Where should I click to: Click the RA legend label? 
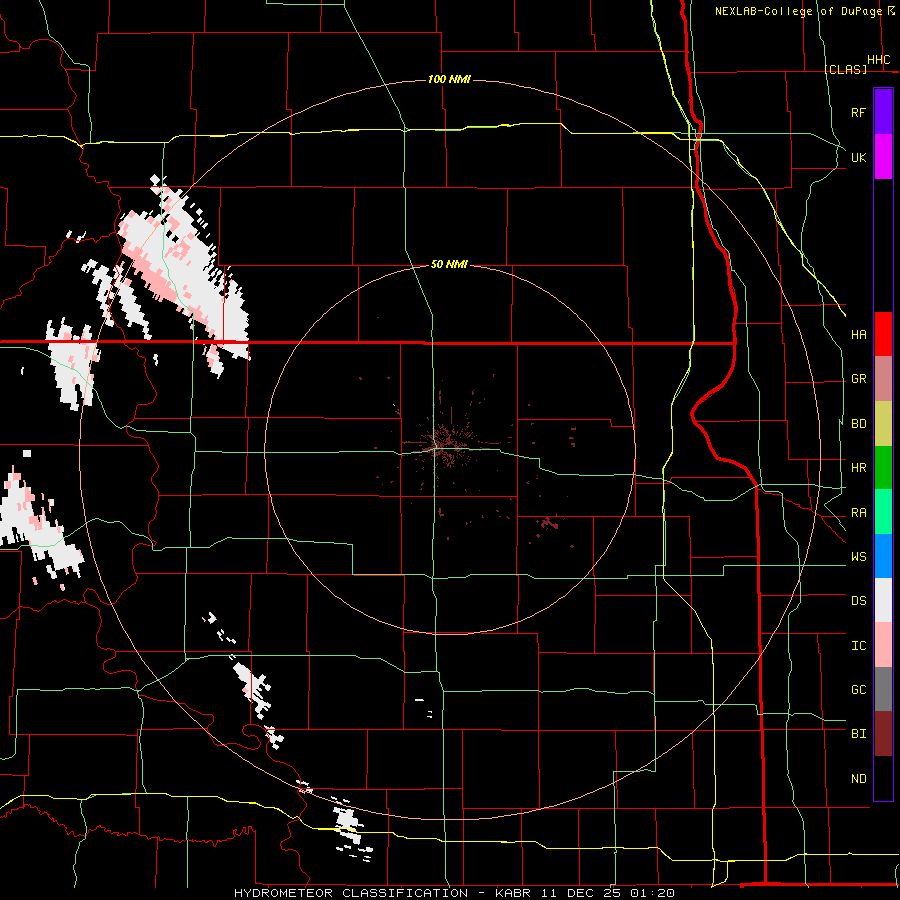[859, 513]
